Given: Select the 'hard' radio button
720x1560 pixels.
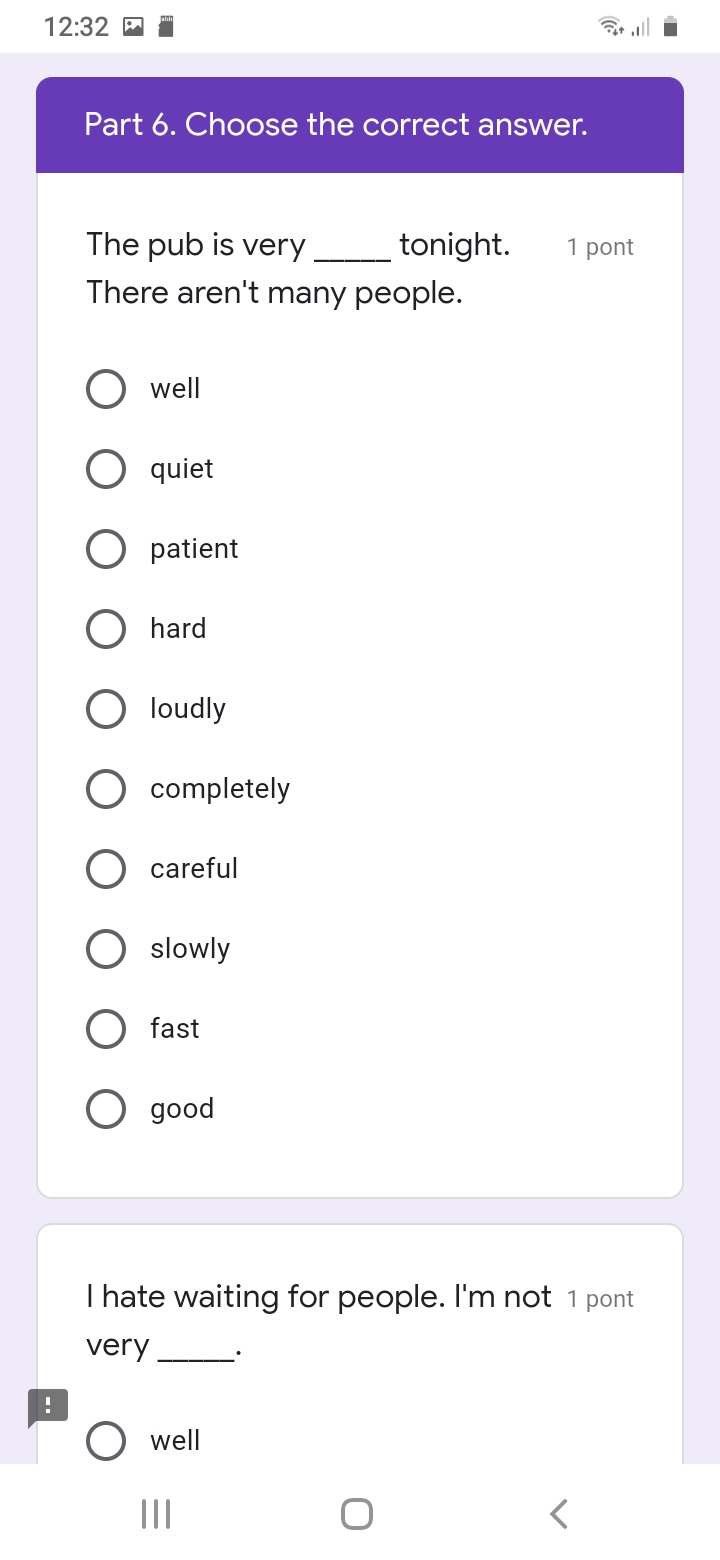Looking at the screenshot, I should point(106,629).
